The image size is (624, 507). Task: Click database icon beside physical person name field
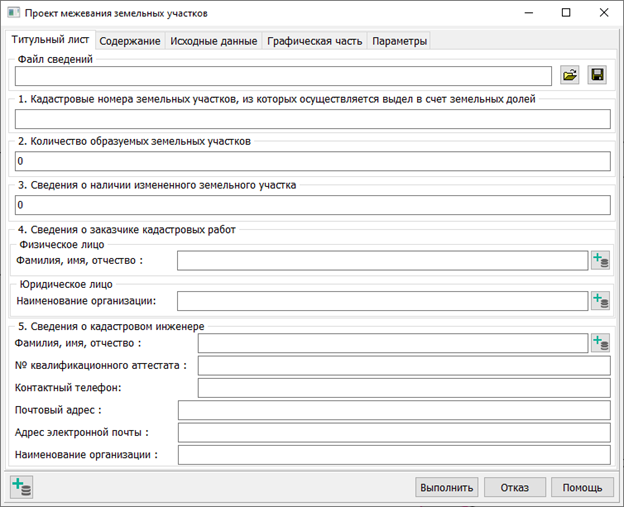pos(600,261)
